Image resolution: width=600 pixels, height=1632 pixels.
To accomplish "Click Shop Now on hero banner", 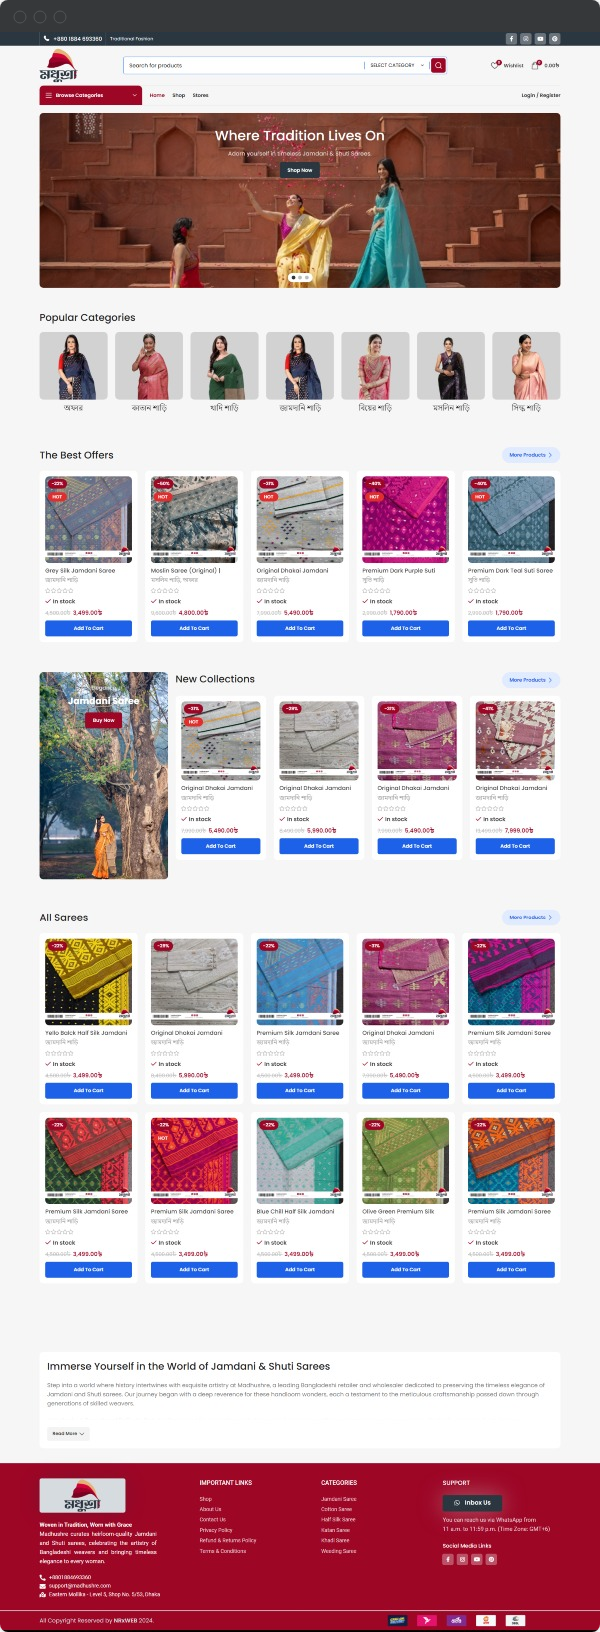I will pos(300,170).
